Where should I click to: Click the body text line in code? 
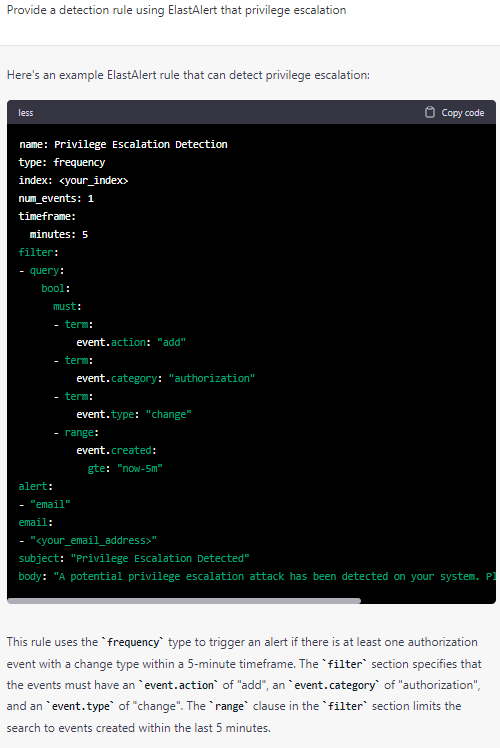[x=257, y=576]
